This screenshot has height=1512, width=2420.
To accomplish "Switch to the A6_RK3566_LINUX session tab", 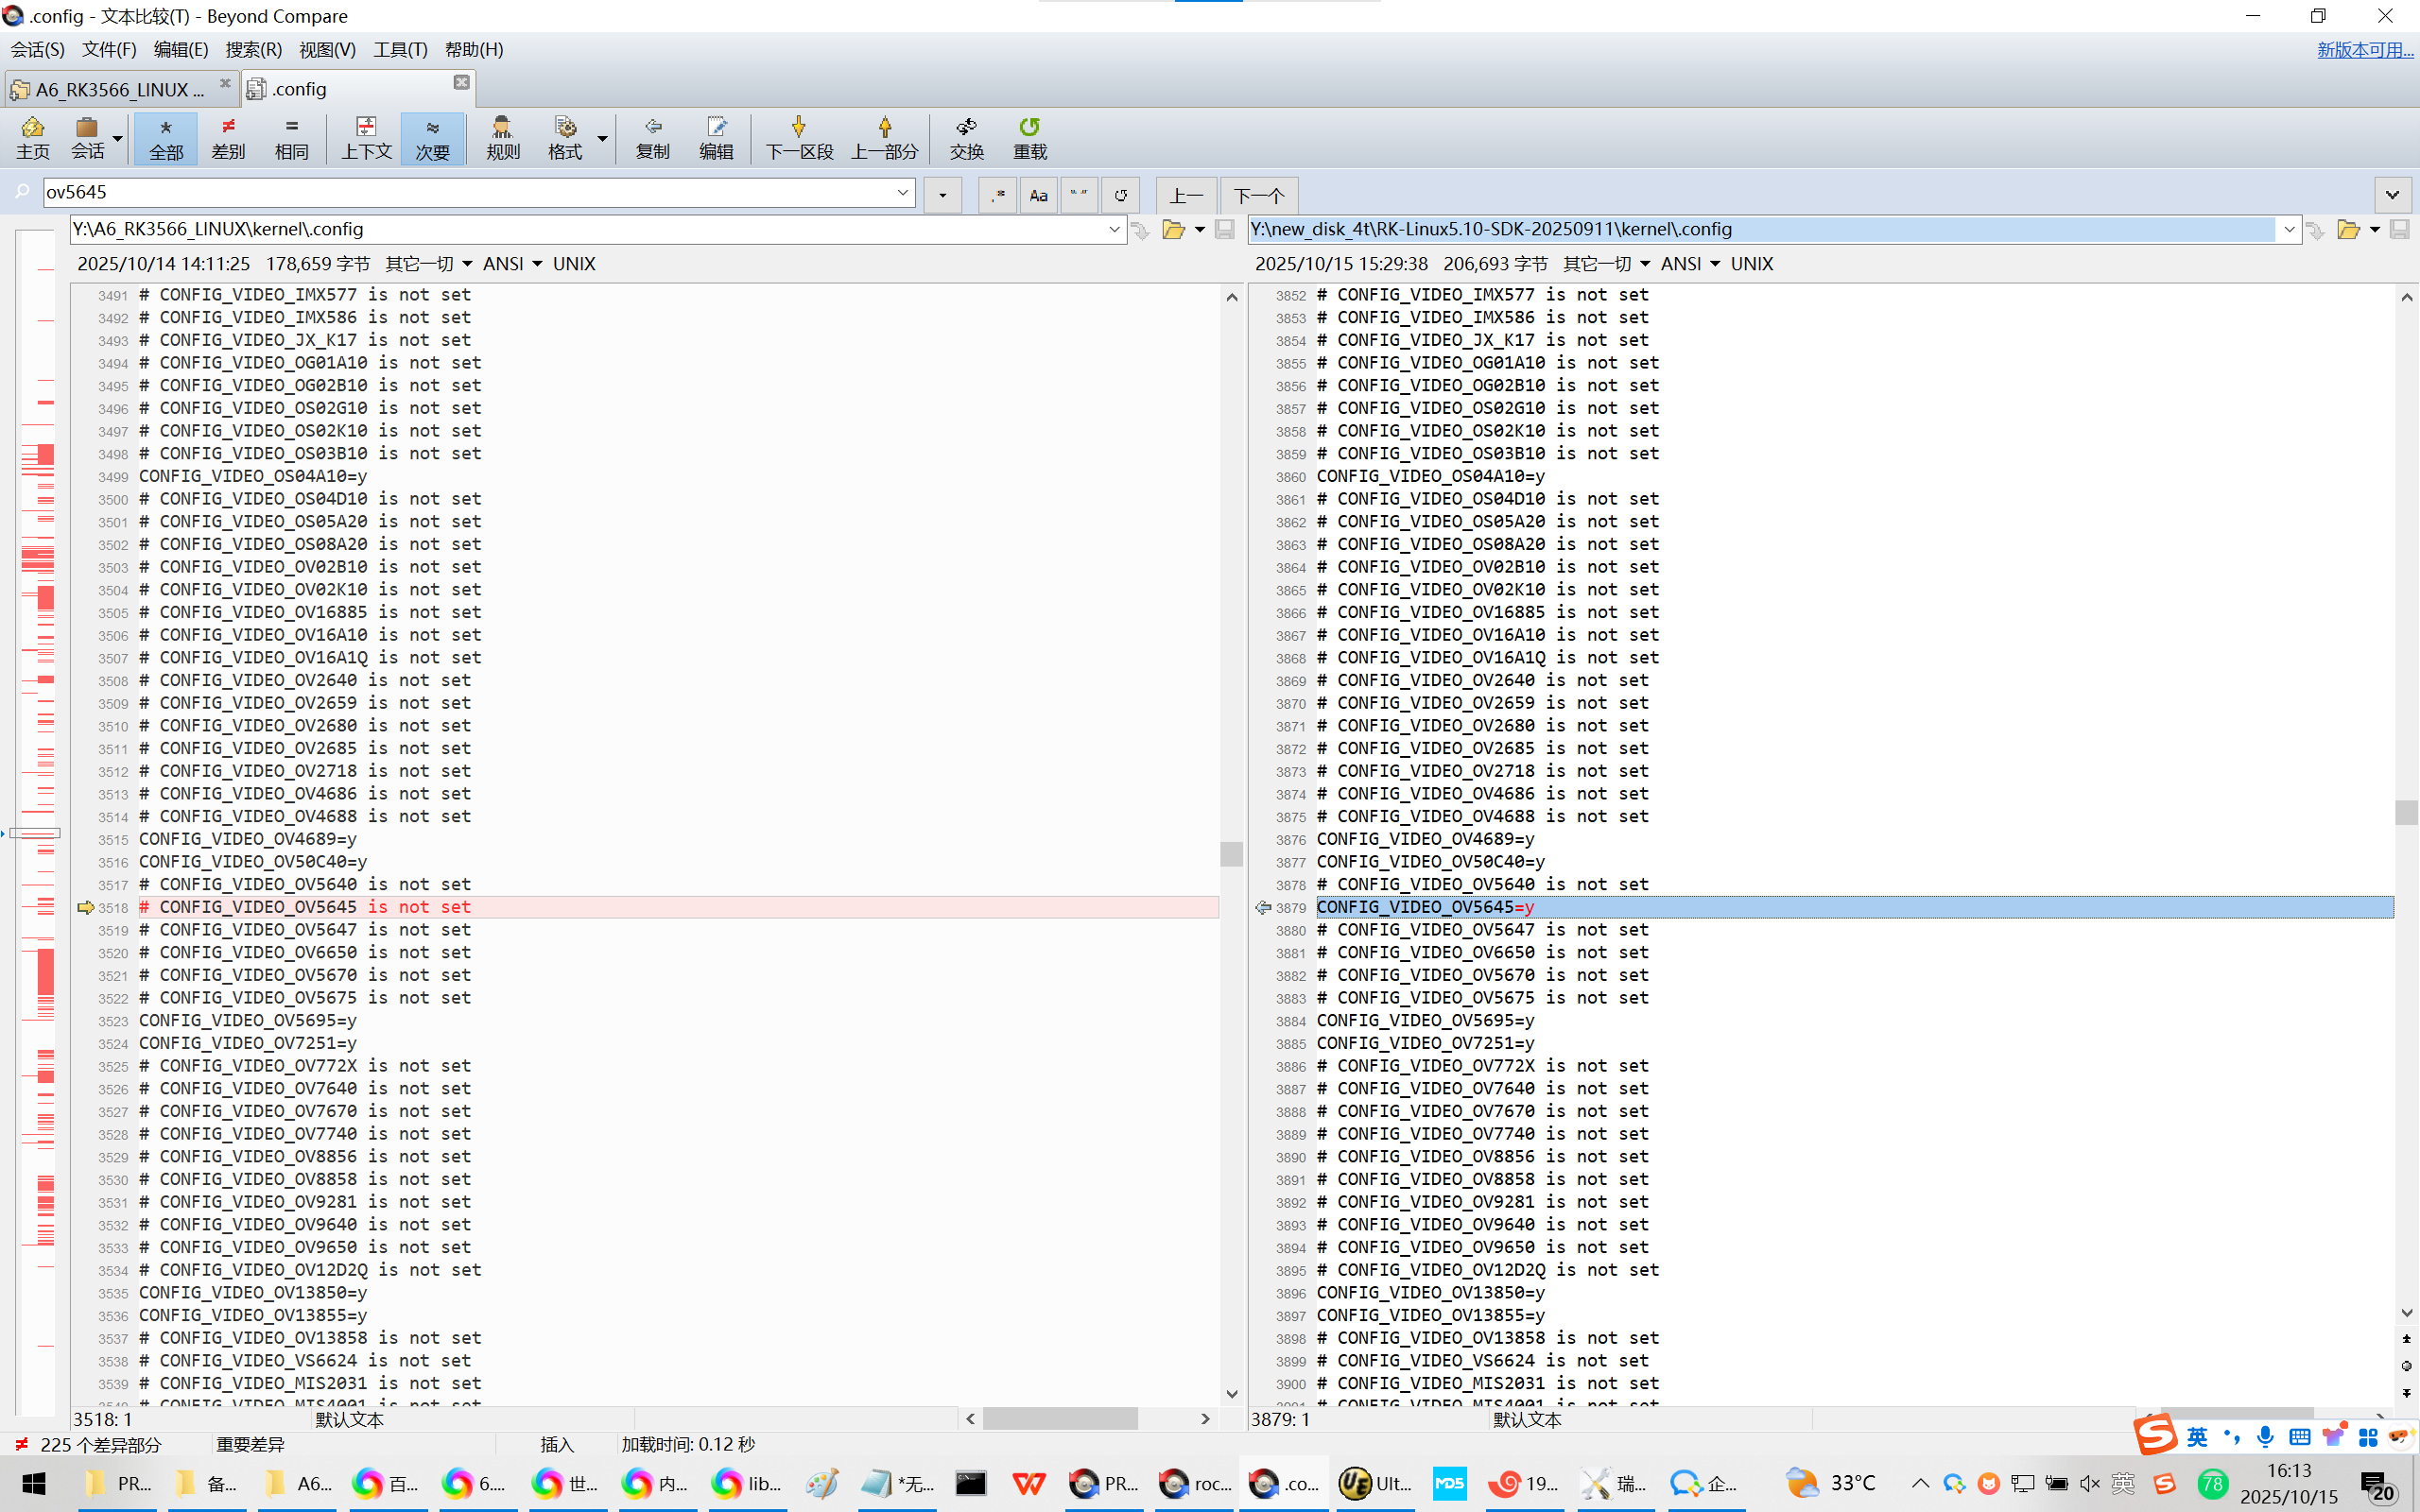I will coord(119,89).
